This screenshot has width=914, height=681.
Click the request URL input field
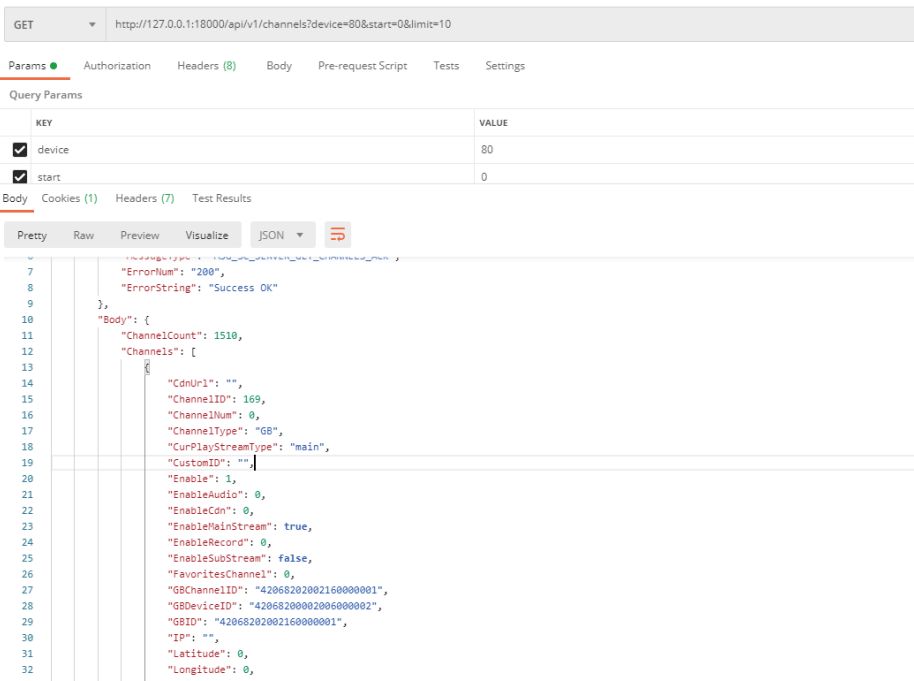pyautogui.click(x=500, y=24)
